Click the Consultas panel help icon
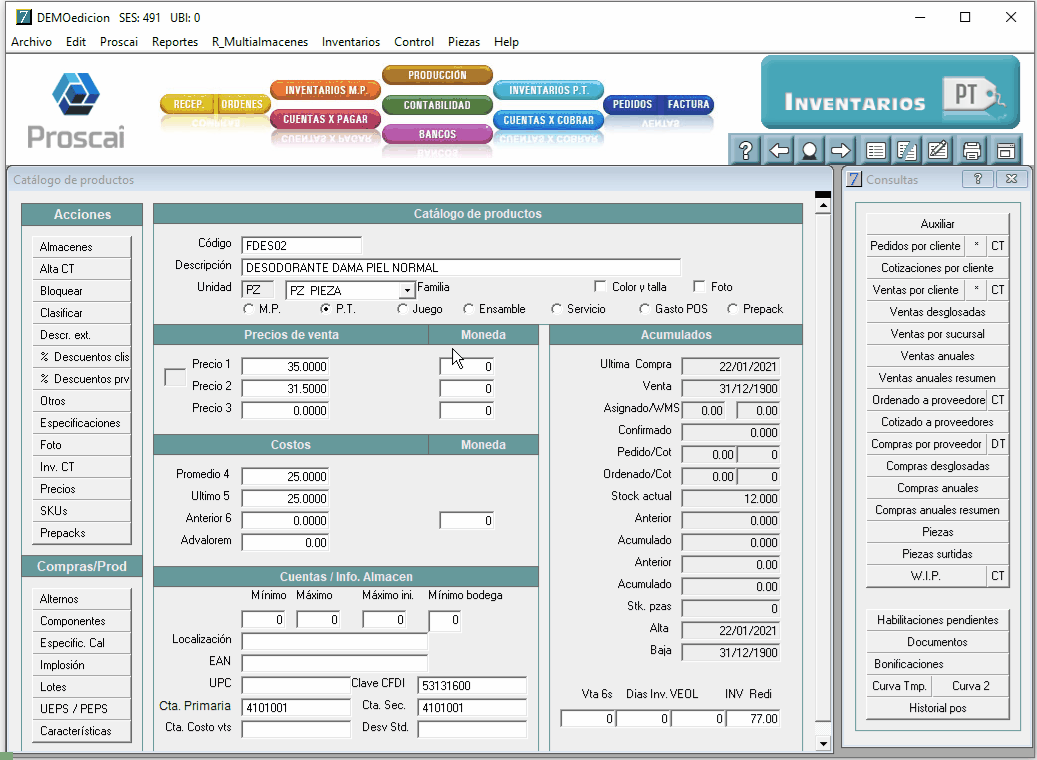This screenshot has width=1037, height=760. pos(978,179)
